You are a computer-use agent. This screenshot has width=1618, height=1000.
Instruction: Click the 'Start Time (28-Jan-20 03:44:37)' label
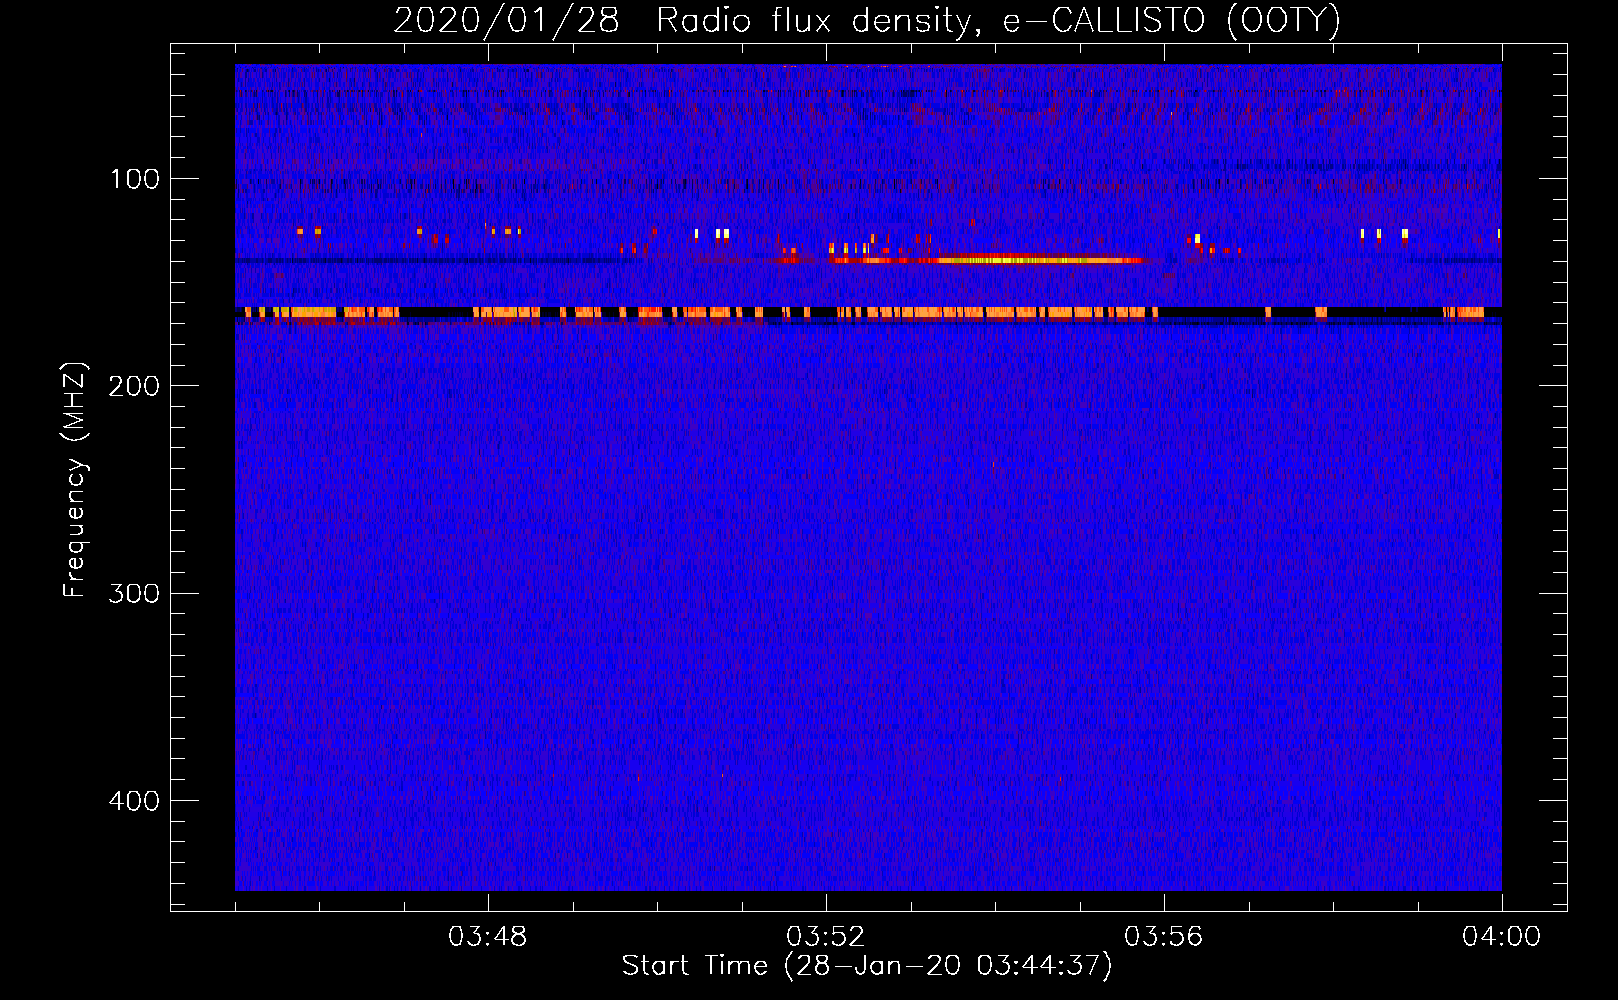(x=867, y=966)
